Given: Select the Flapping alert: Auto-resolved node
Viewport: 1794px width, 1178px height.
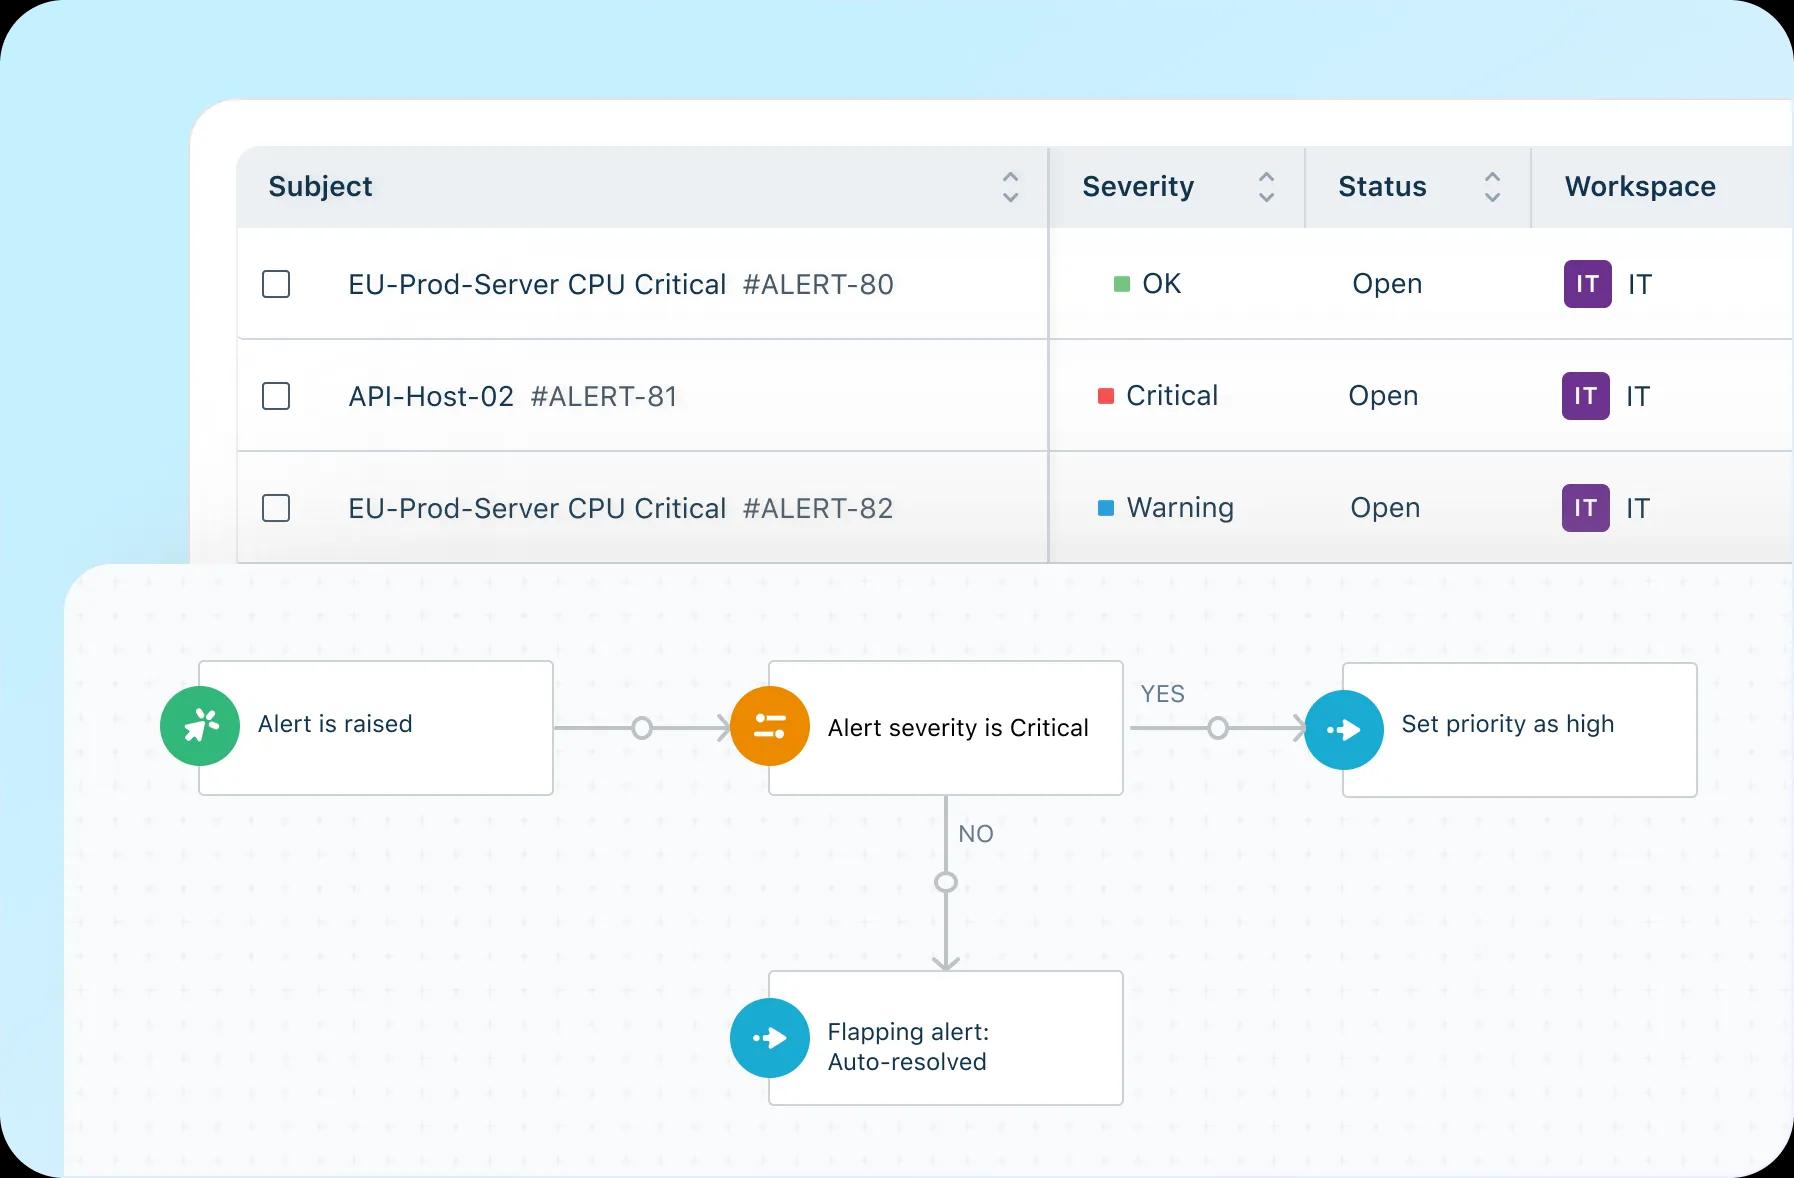Looking at the screenshot, I should click(946, 1038).
